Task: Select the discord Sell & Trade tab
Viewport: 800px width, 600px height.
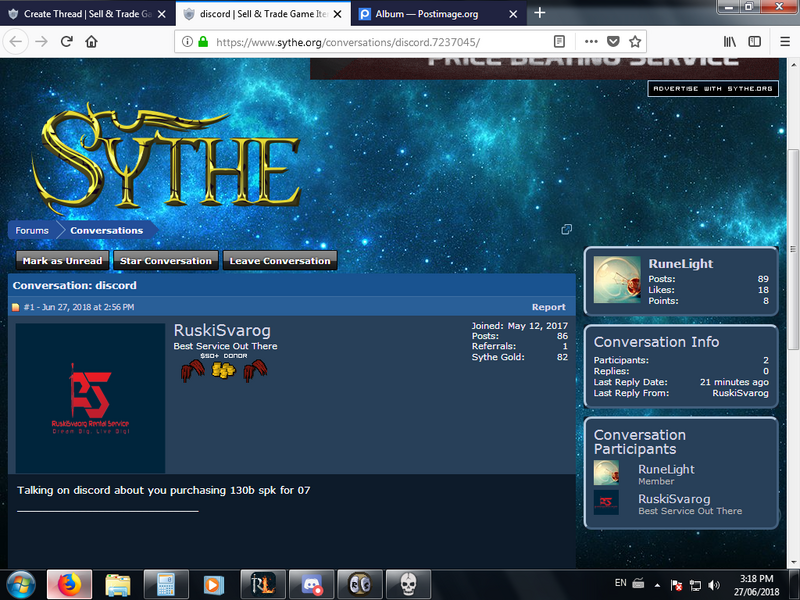Action: pos(263,14)
